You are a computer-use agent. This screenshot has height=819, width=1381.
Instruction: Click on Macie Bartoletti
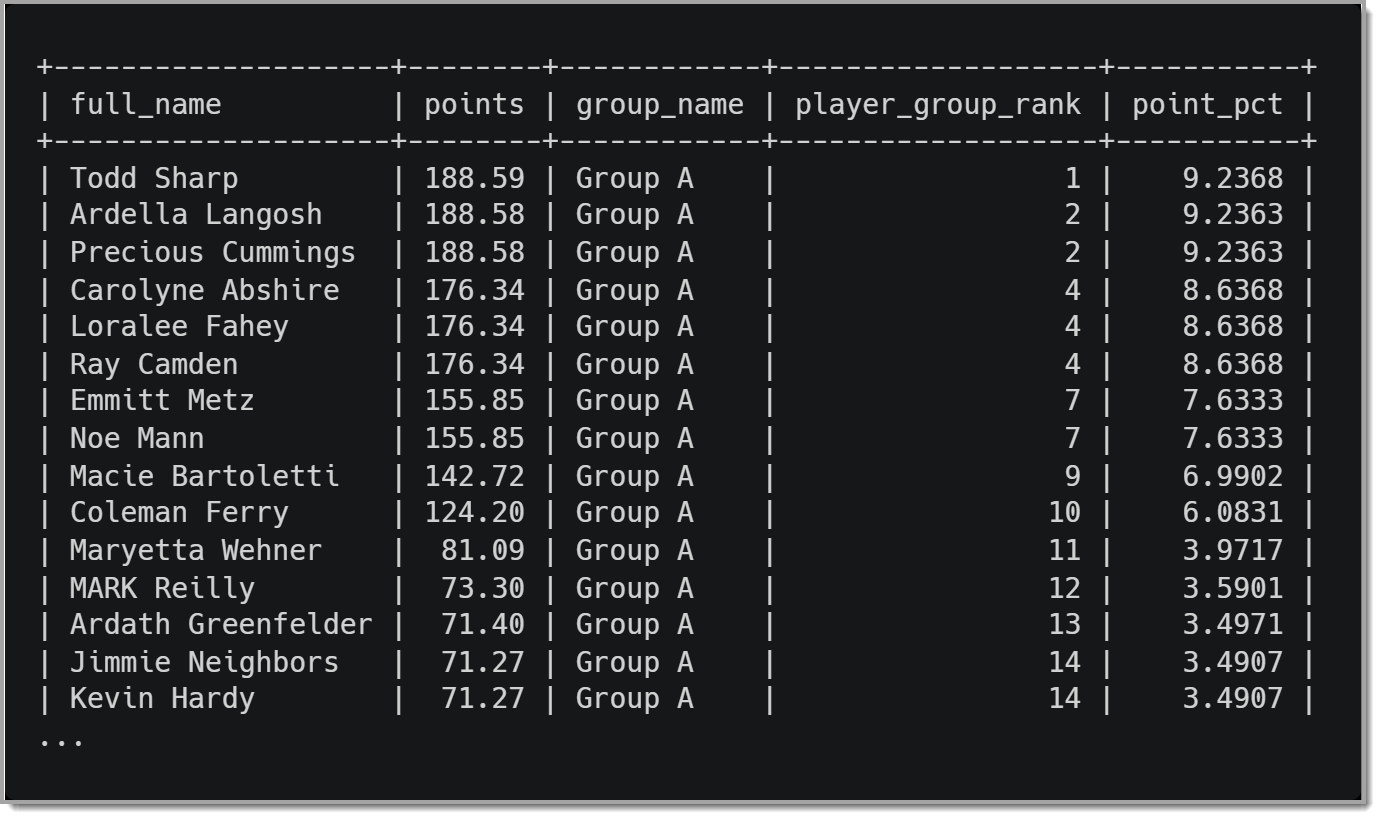[x=205, y=476]
